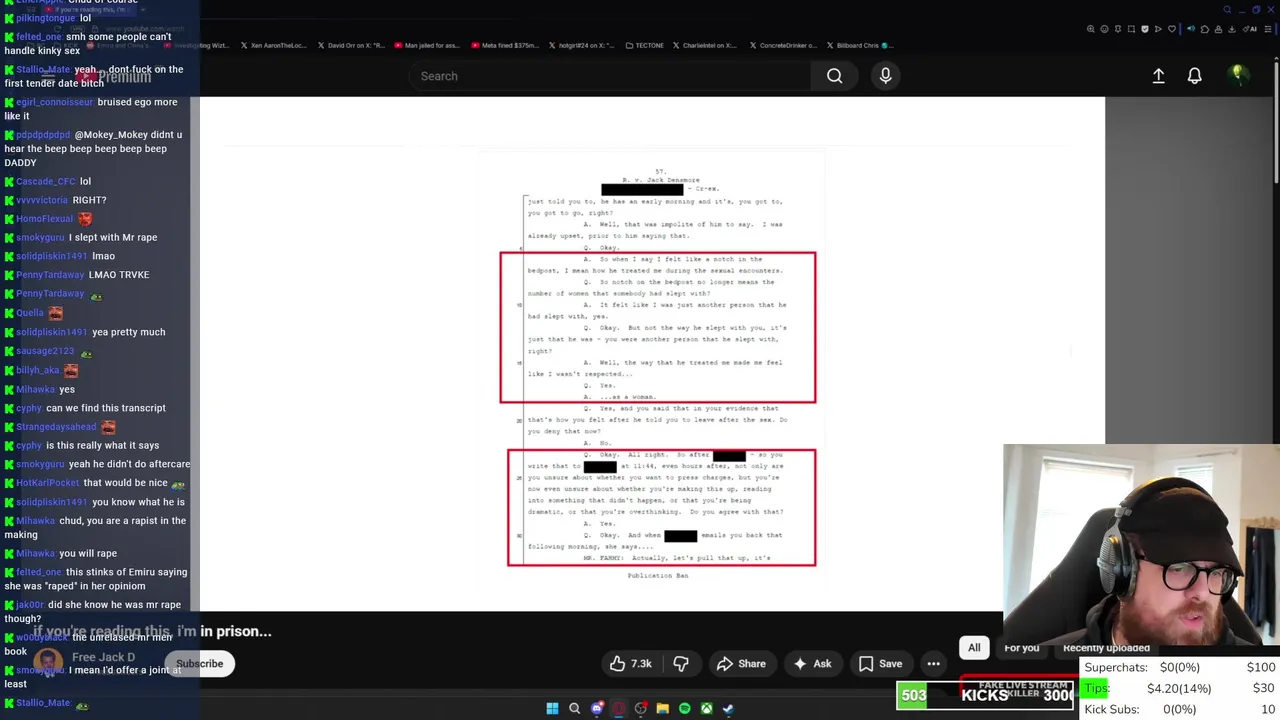1280x720 pixels.
Task: Open Spotify from the taskbar
Action: (x=684, y=708)
